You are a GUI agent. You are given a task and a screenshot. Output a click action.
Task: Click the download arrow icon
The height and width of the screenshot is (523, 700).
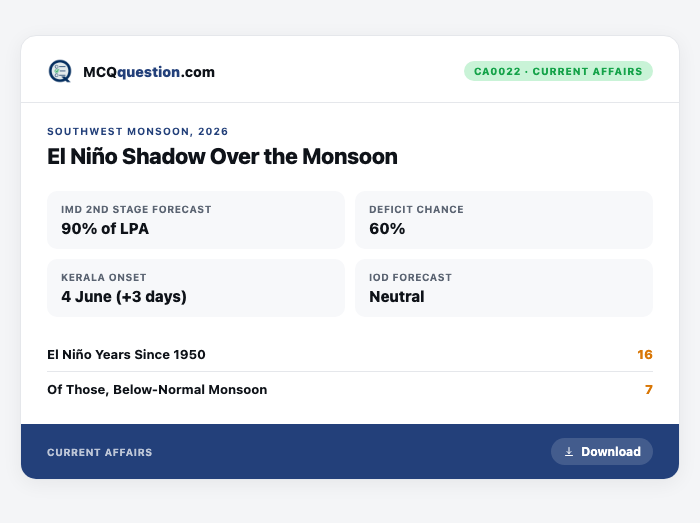click(569, 452)
